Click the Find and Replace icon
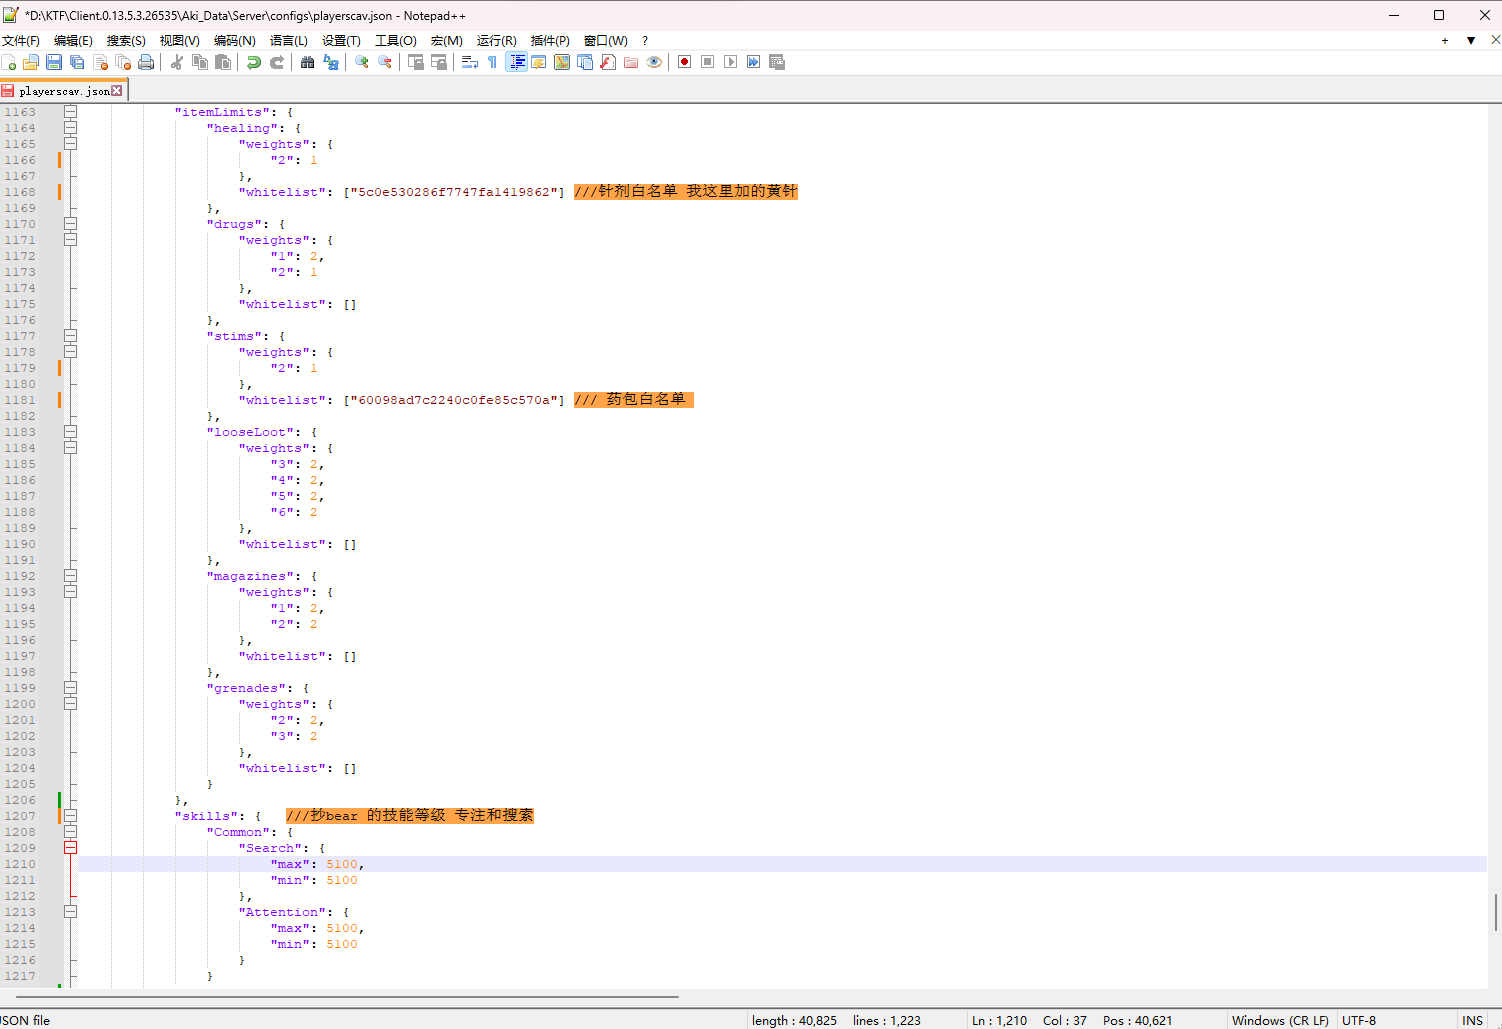This screenshot has width=1502, height=1029. click(x=331, y=62)
